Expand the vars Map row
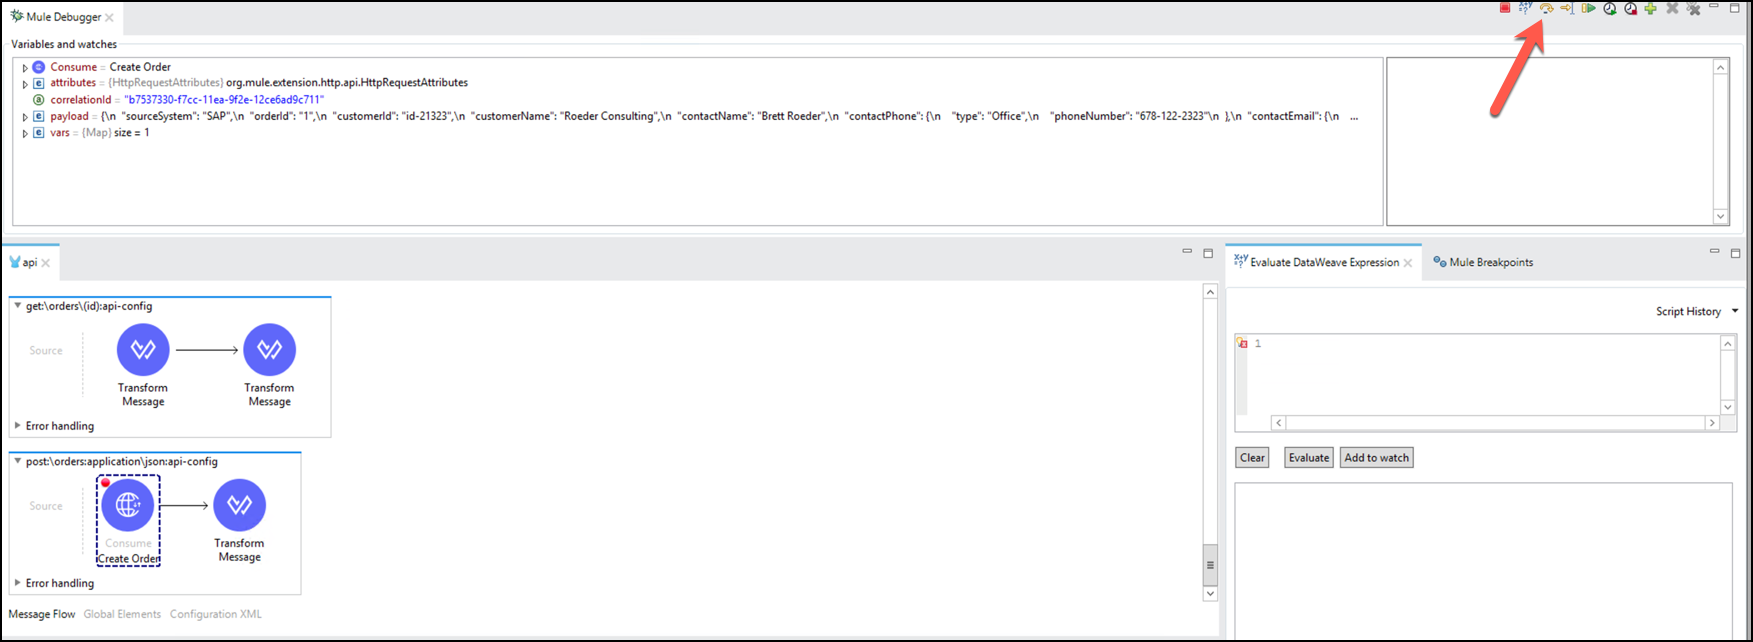The image size is (1753, 642). tap(25, 133)
